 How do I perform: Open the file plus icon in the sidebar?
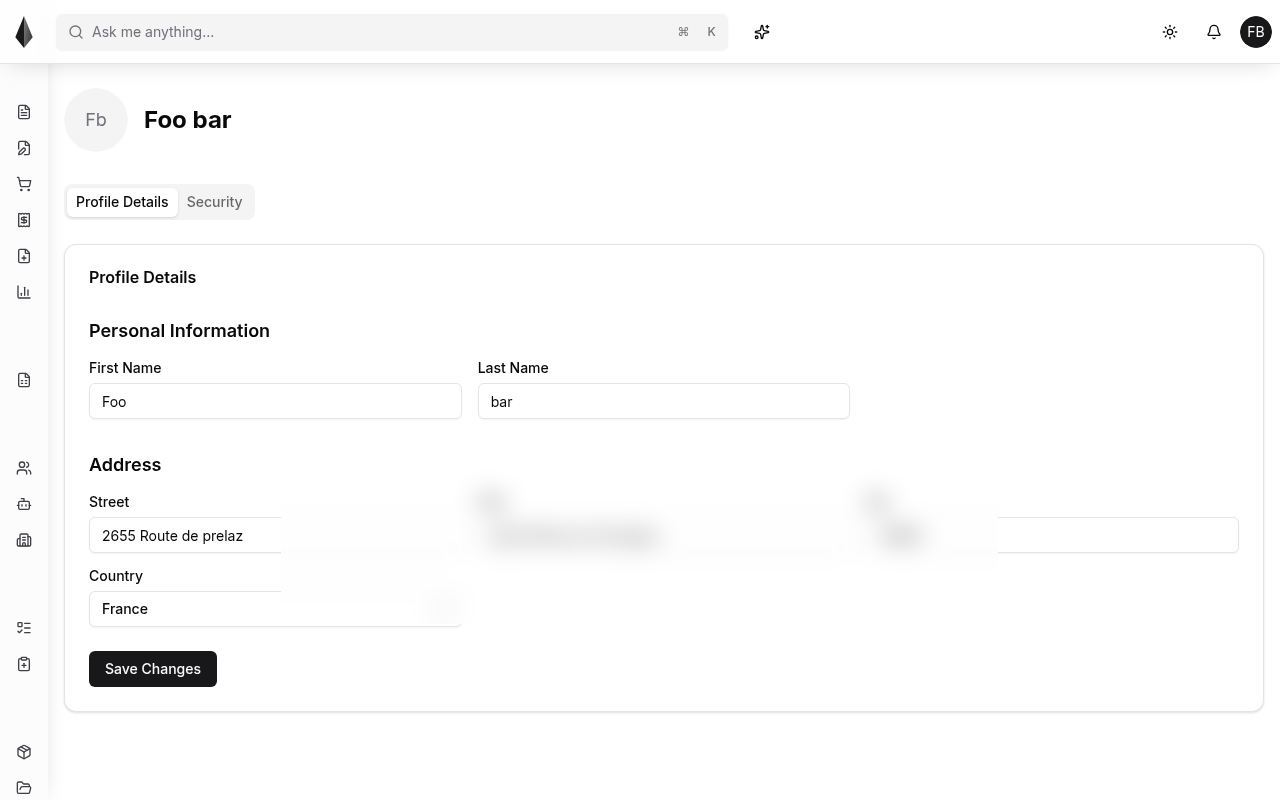[24, 256]
